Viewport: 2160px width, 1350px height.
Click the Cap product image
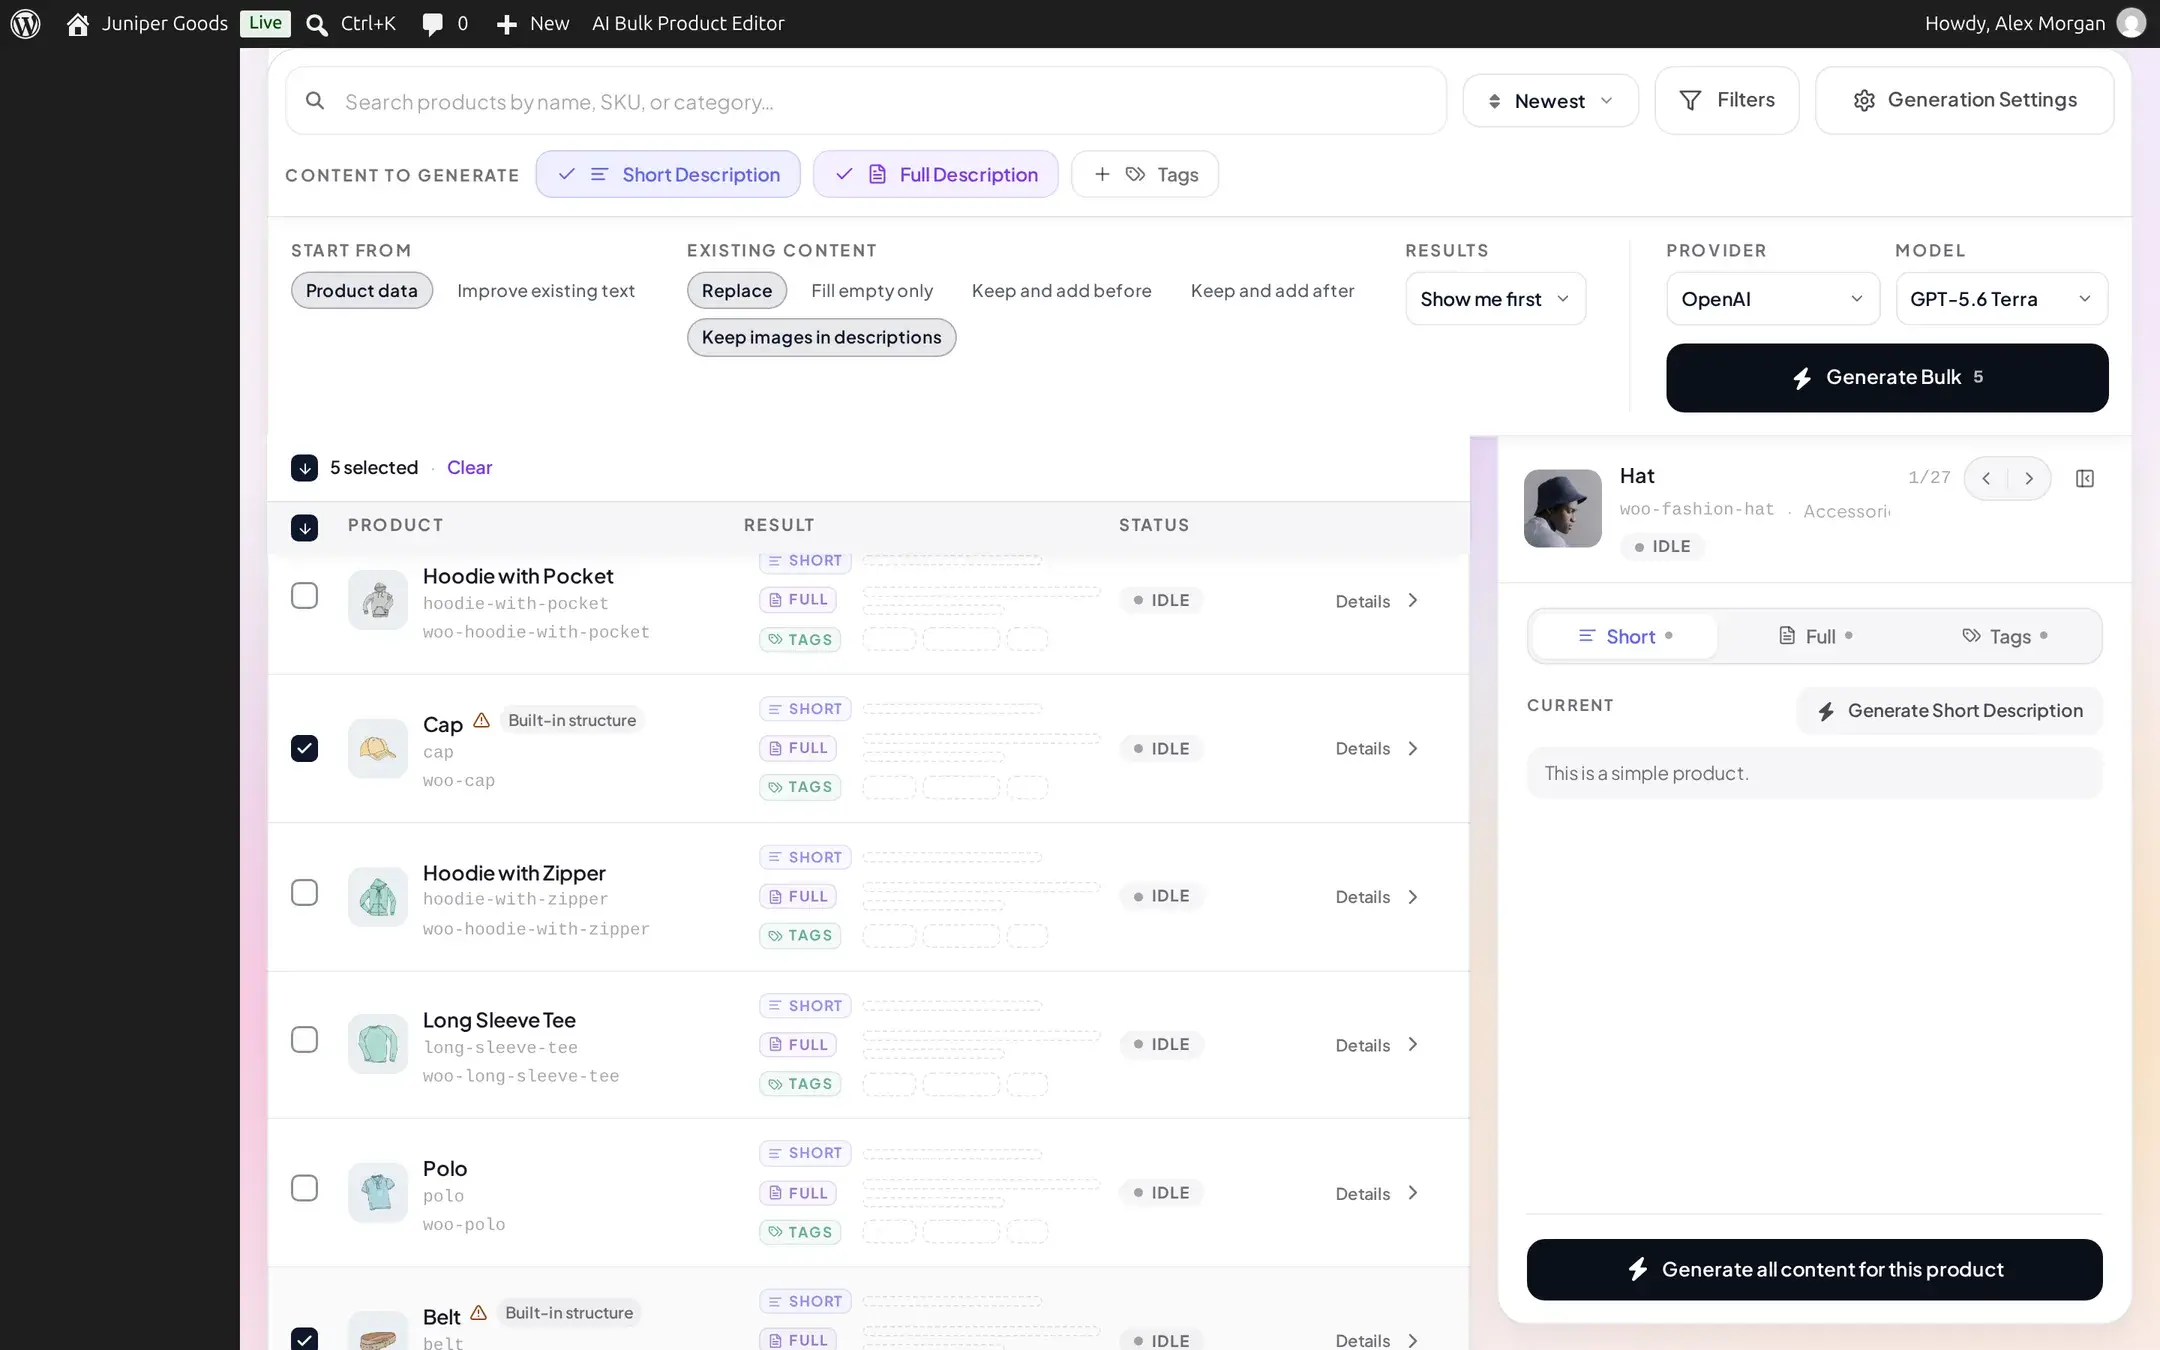(378, 748)
